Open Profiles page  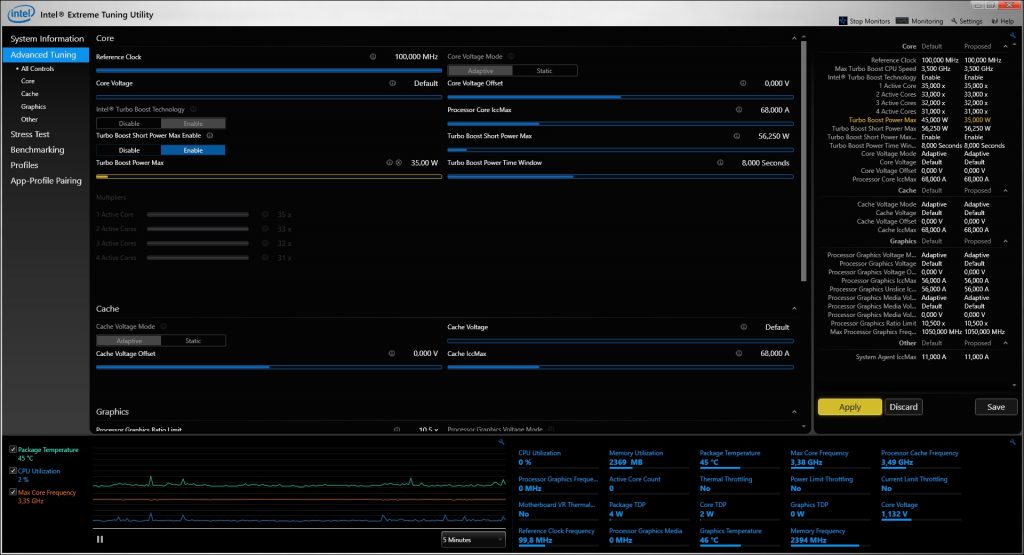click(24, 165)
